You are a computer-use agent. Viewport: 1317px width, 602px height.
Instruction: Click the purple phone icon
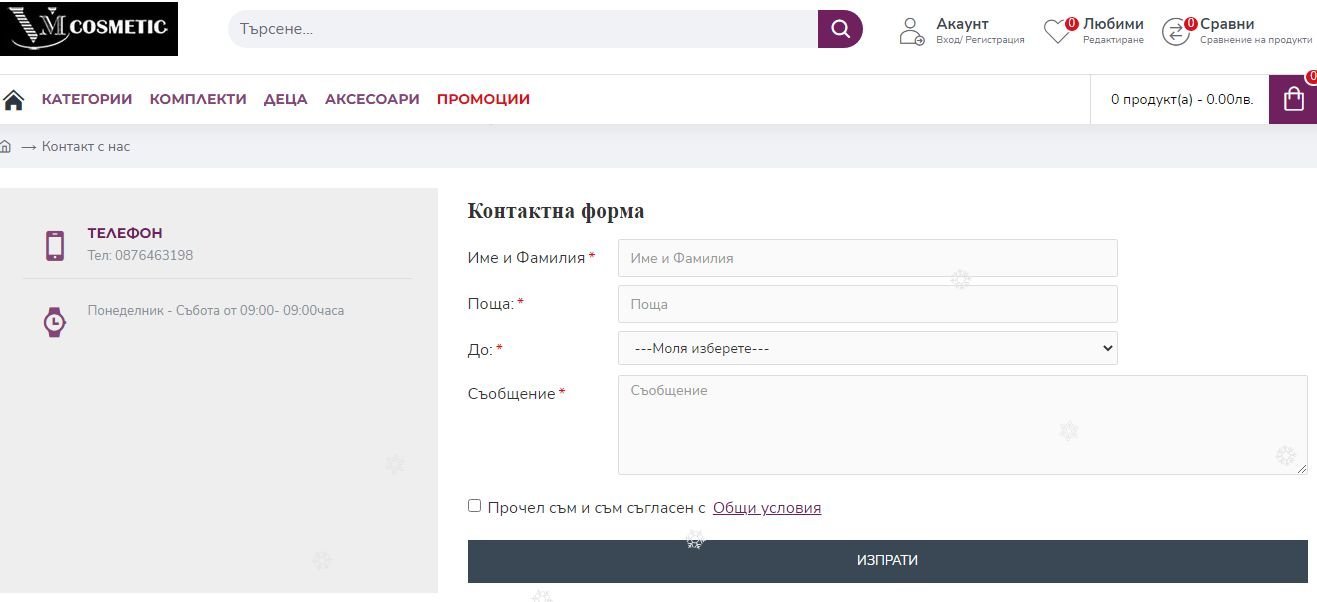(55, 245)
